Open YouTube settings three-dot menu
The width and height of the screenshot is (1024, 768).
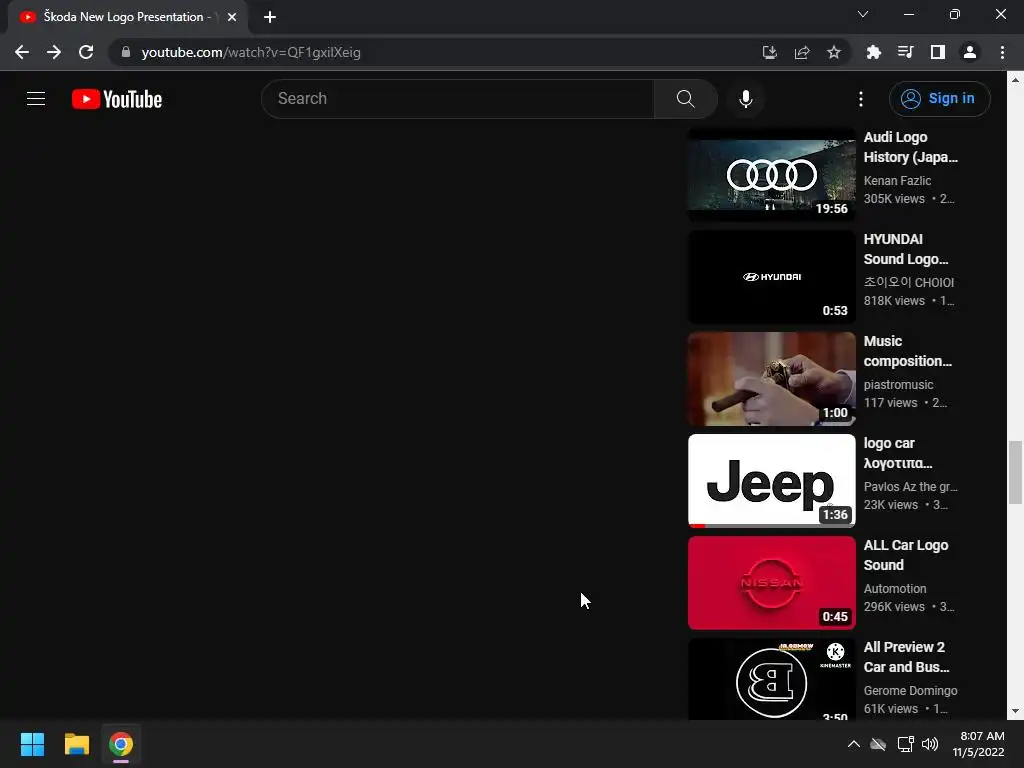click(x=861, y=99)
